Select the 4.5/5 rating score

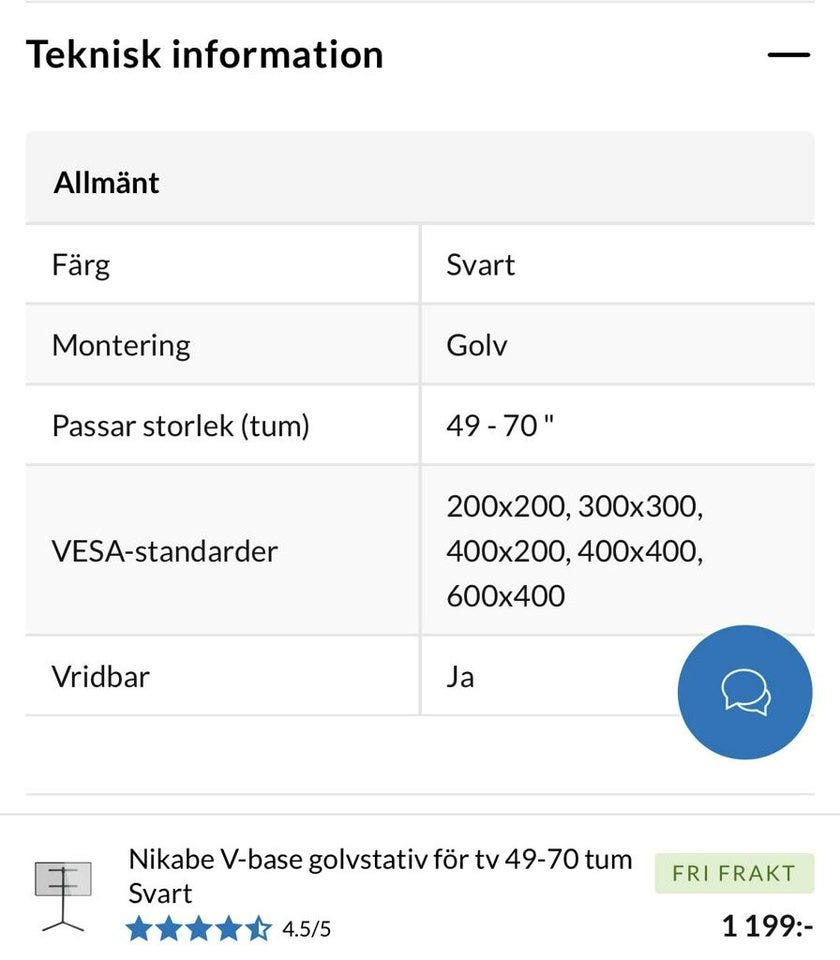pyautogui.click(x=306, y=929)
